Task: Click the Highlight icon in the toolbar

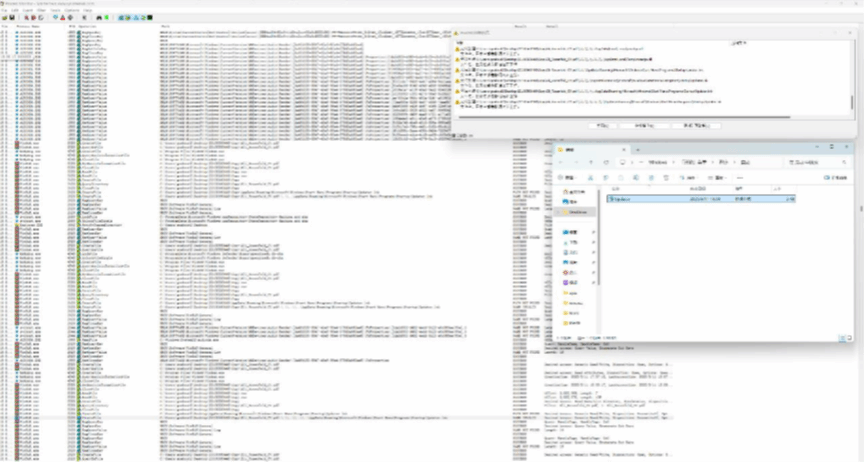Action: [61, 18]
